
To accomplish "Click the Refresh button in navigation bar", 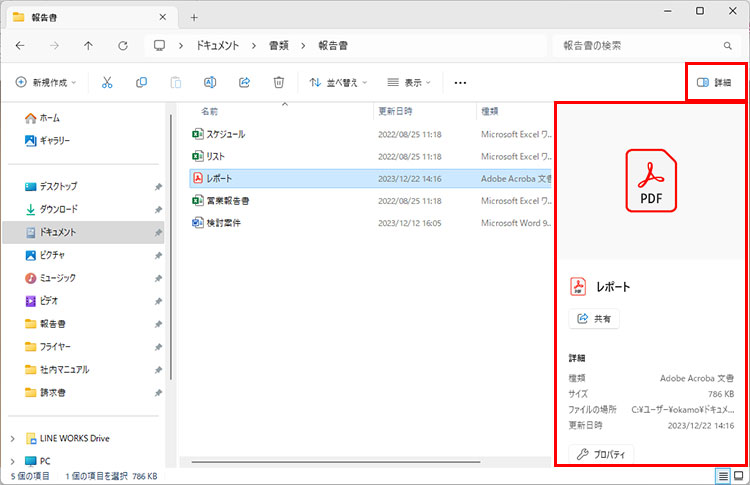I will (123, 46).
